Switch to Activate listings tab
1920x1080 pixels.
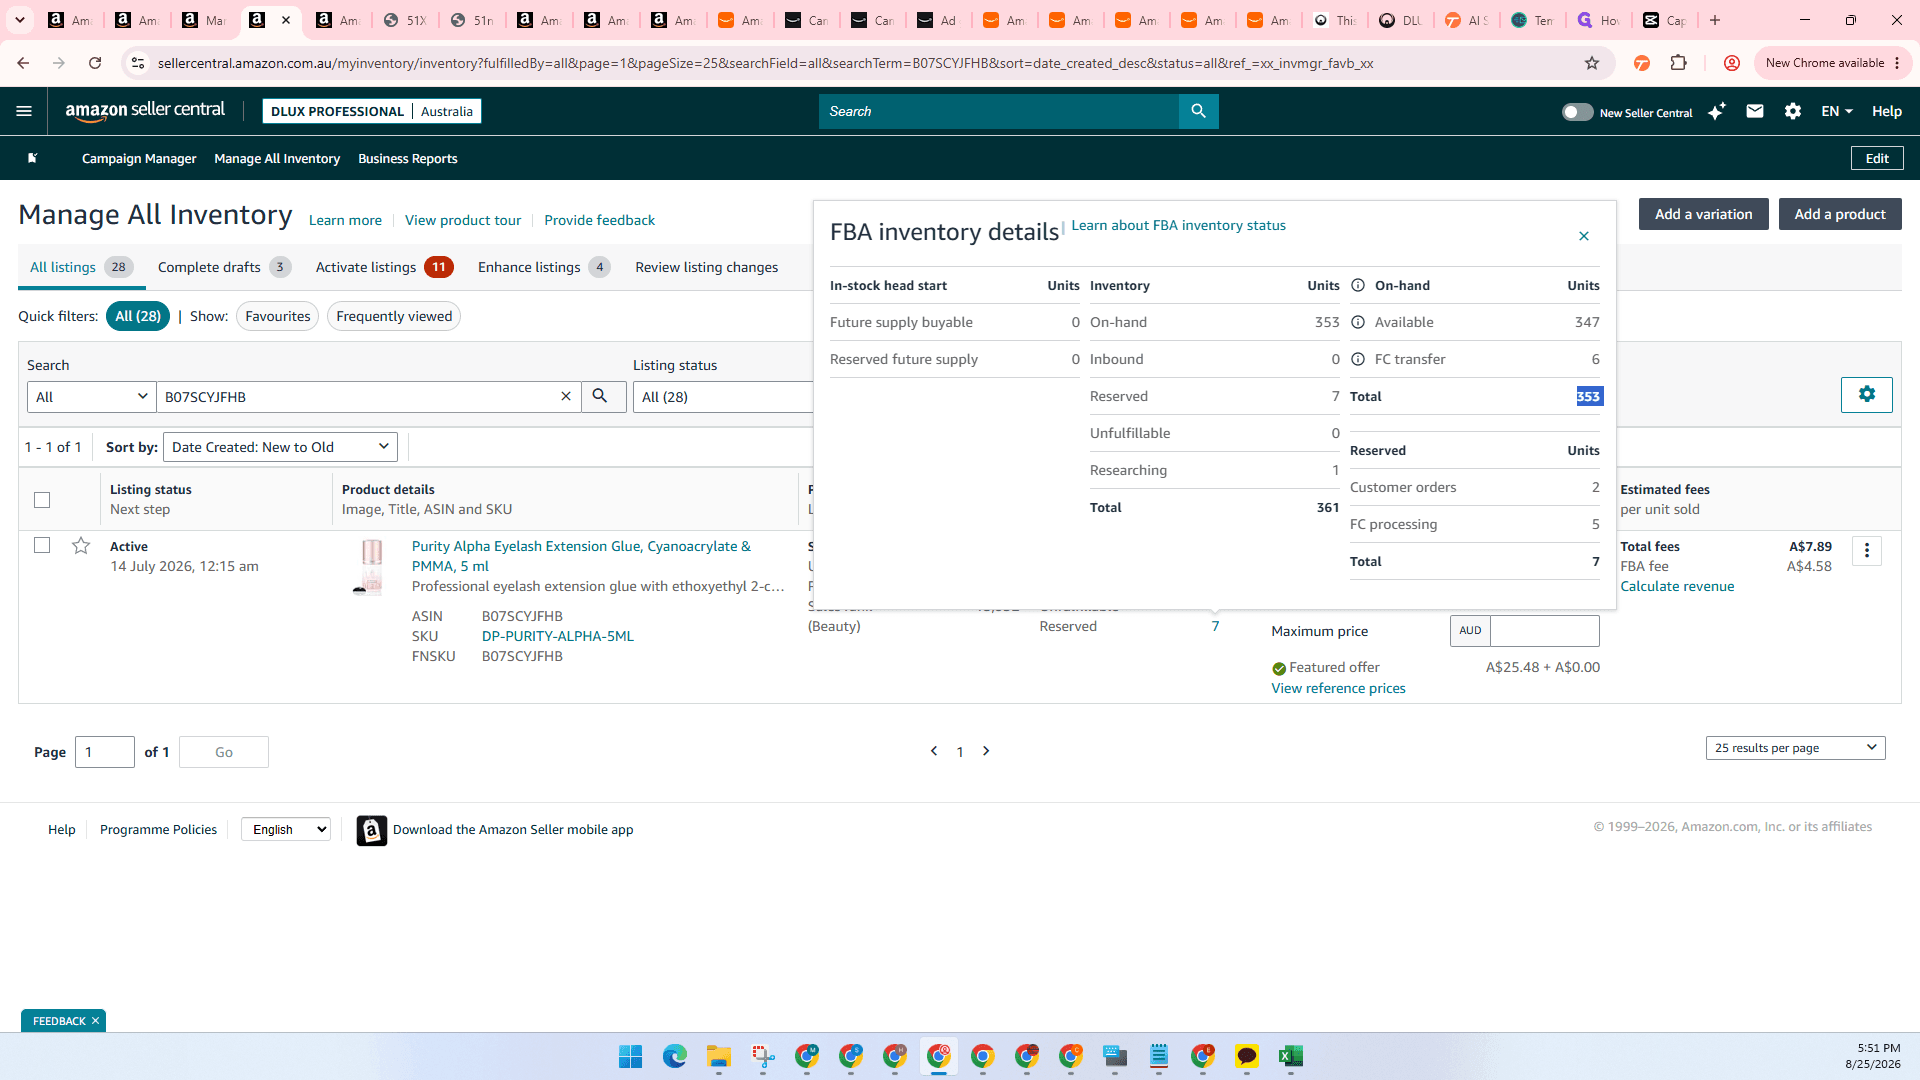point(384,267)
